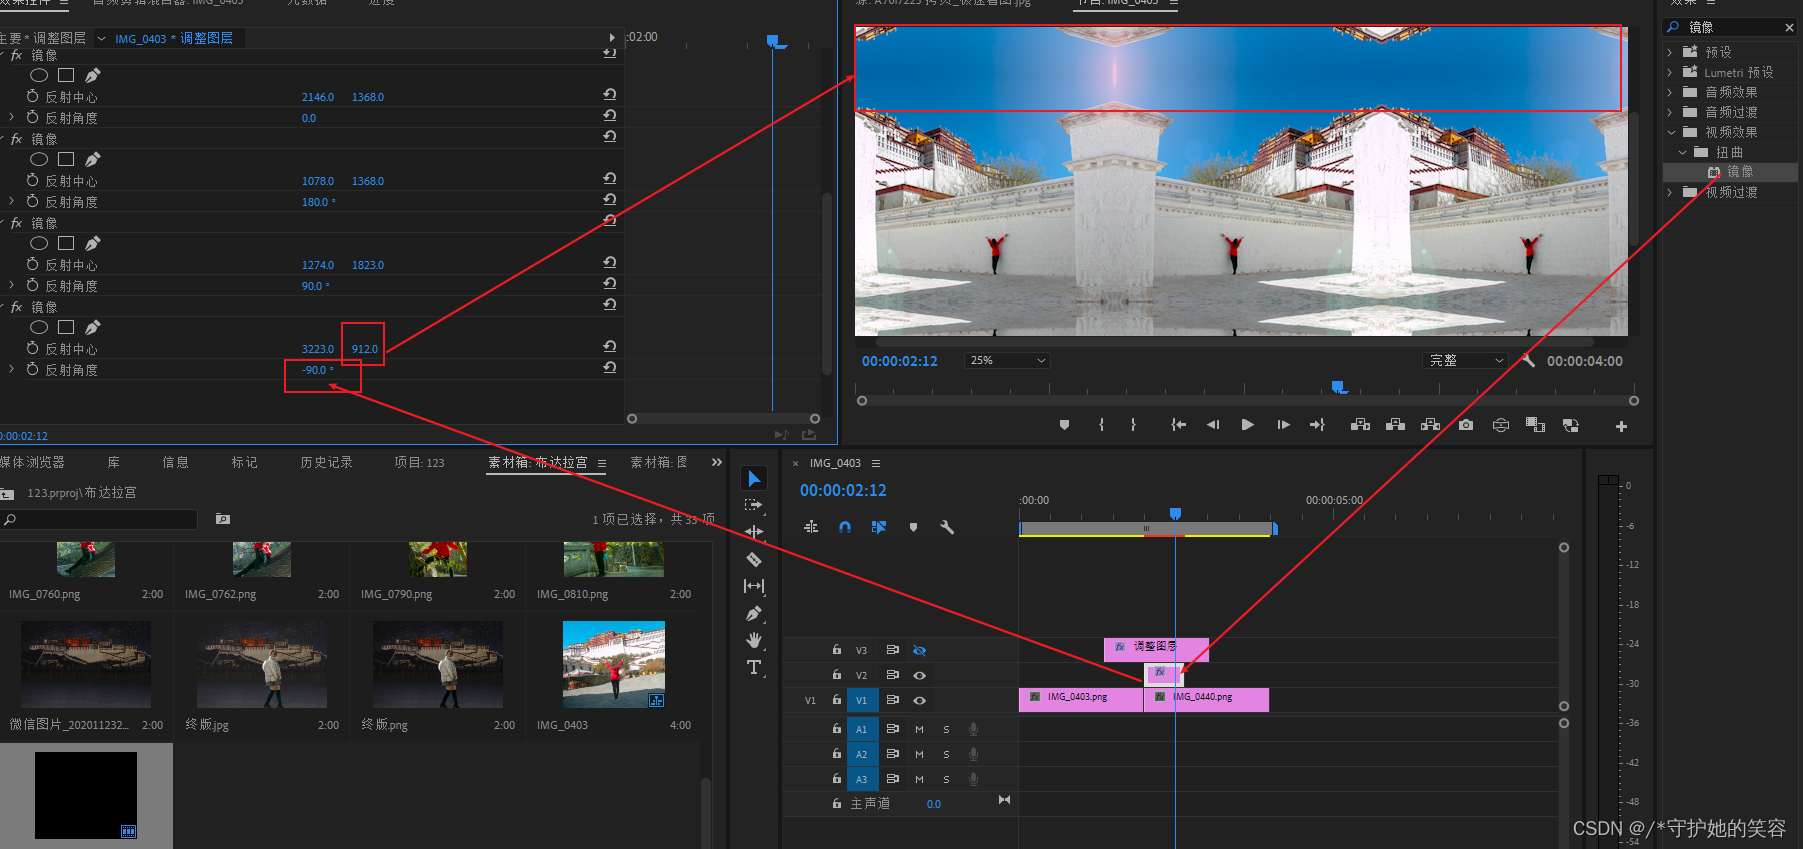The width and height of the screenshot is (1803, 849).
Task: Select the Razor tool
Action: [754, 559]
